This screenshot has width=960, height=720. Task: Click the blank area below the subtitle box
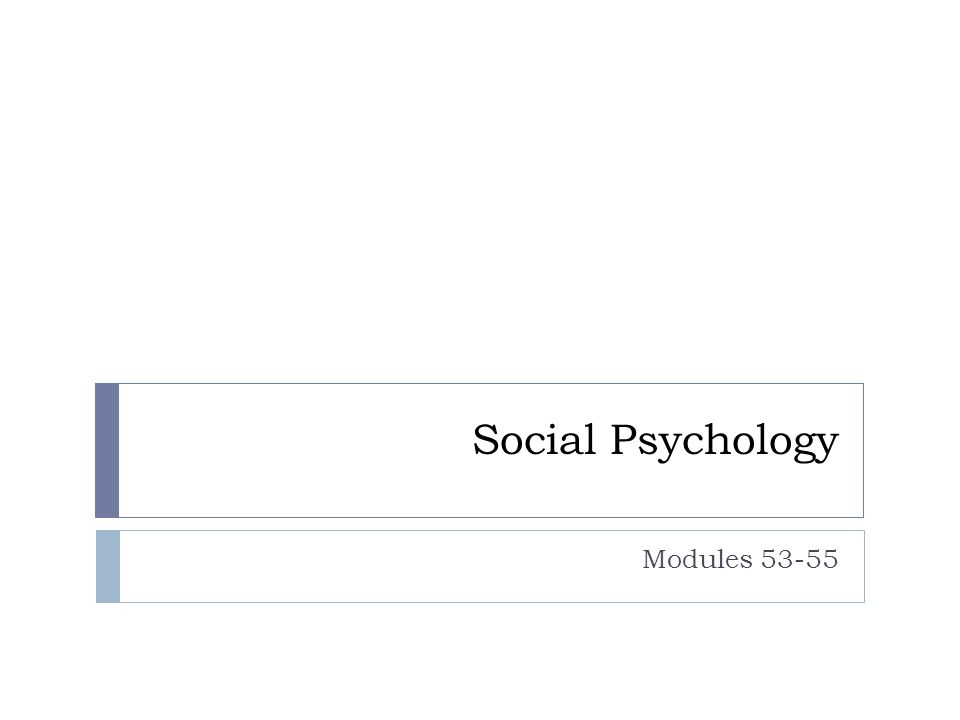[x=480, y=661]
